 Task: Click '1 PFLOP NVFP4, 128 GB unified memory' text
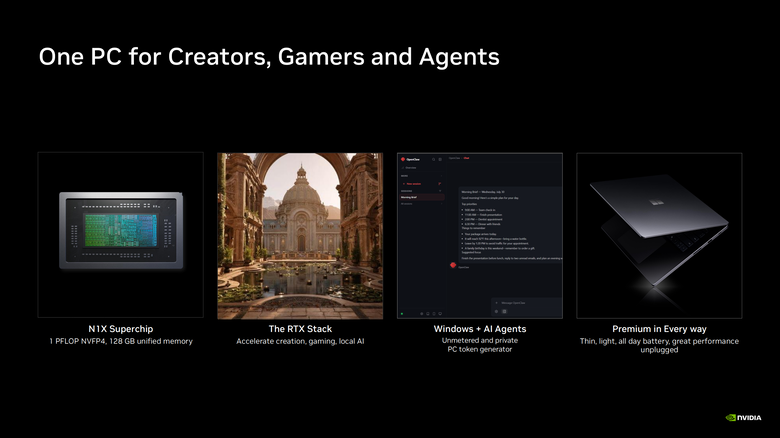tap(120, 341)
